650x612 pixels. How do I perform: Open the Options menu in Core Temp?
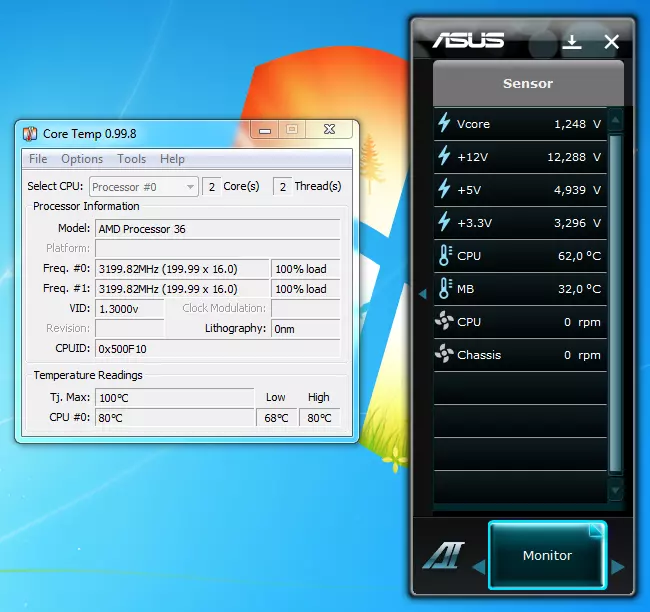(x=82, y=159)
